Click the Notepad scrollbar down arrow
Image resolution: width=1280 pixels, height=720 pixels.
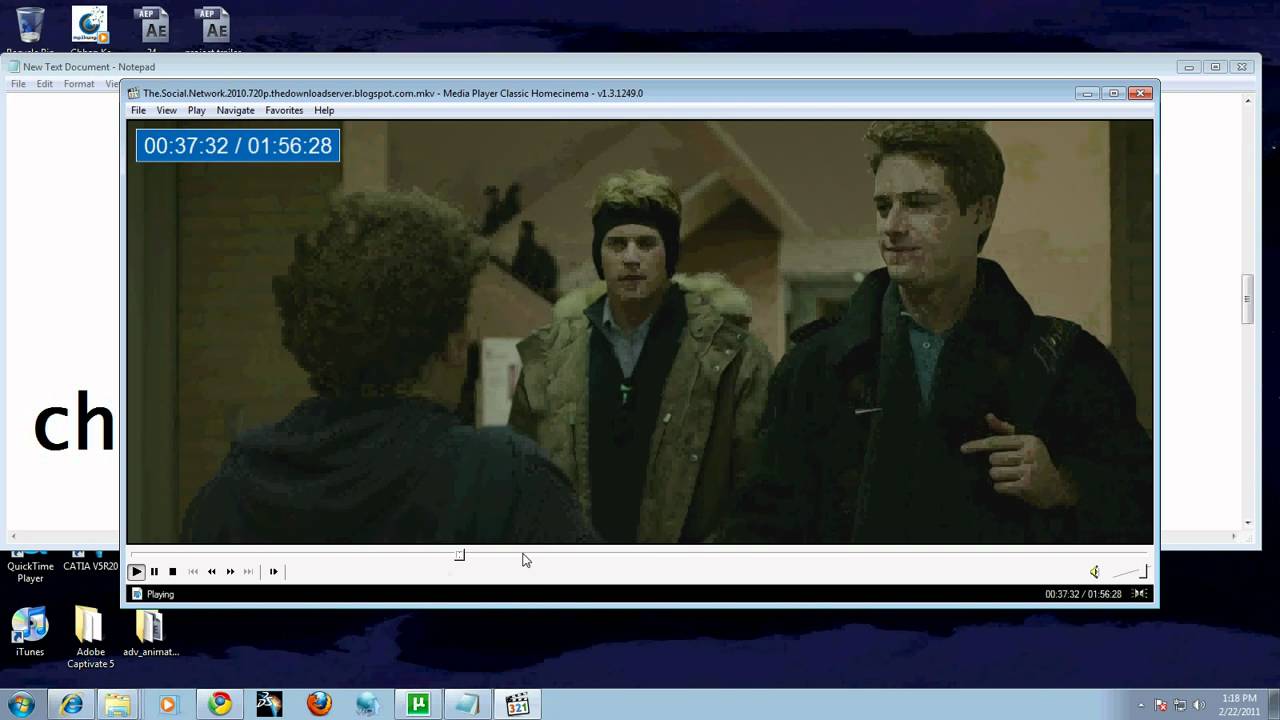click(1247, 523)
